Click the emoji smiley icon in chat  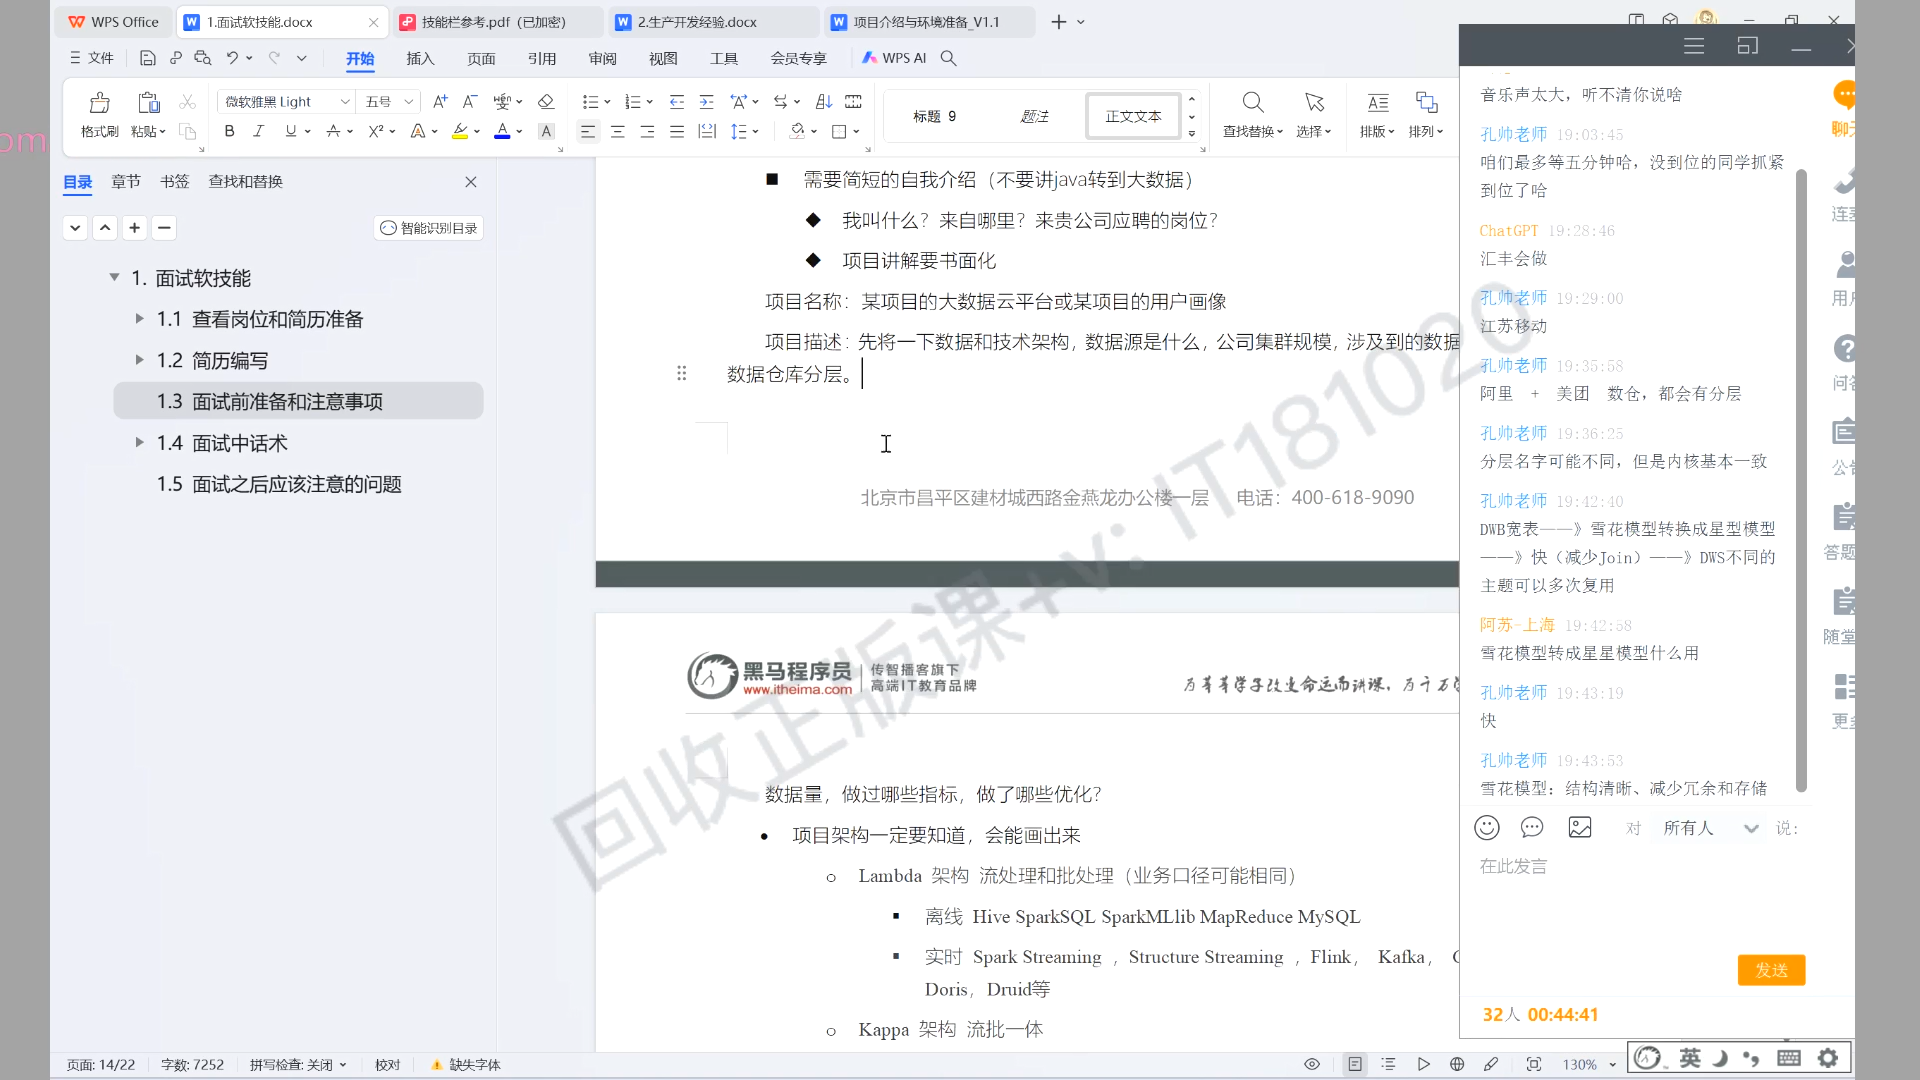tap(1487, 828)
